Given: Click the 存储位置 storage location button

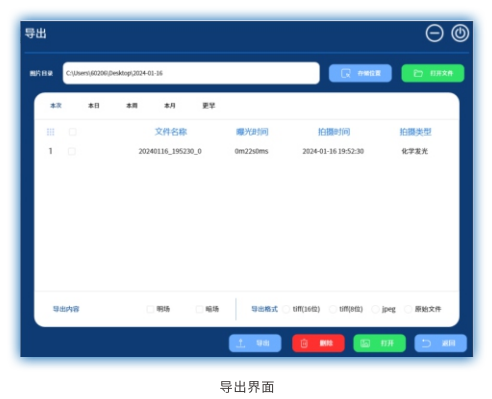Looking at the screenshot, I should pos(360,73).
